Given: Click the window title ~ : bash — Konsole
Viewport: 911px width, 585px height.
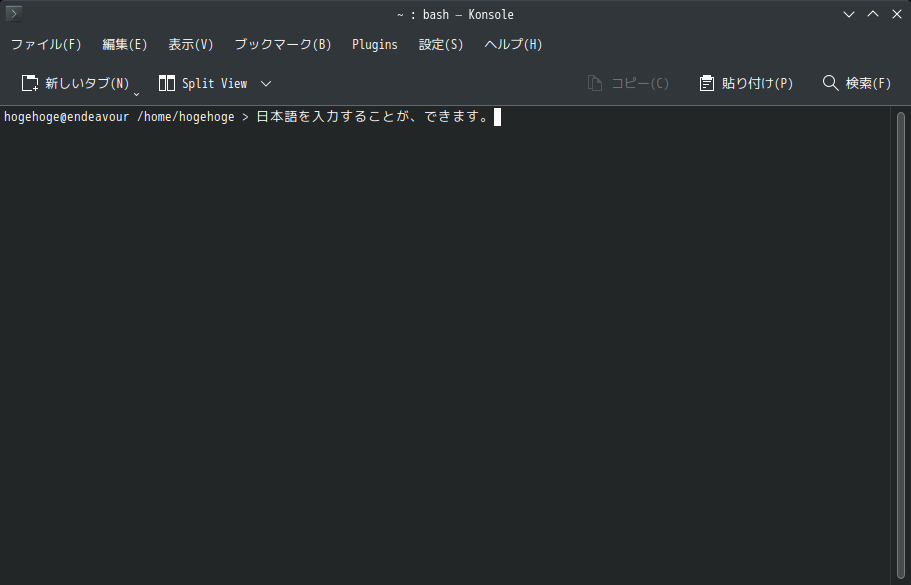Looking at the screenshot, I should (x=455, y=15).
